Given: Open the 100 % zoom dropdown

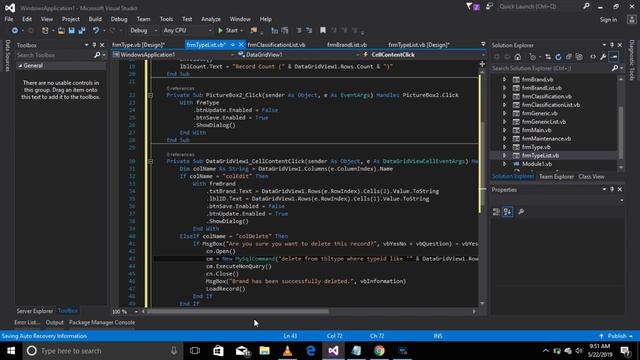Looking at the screenshot, I should coord(125,311).
